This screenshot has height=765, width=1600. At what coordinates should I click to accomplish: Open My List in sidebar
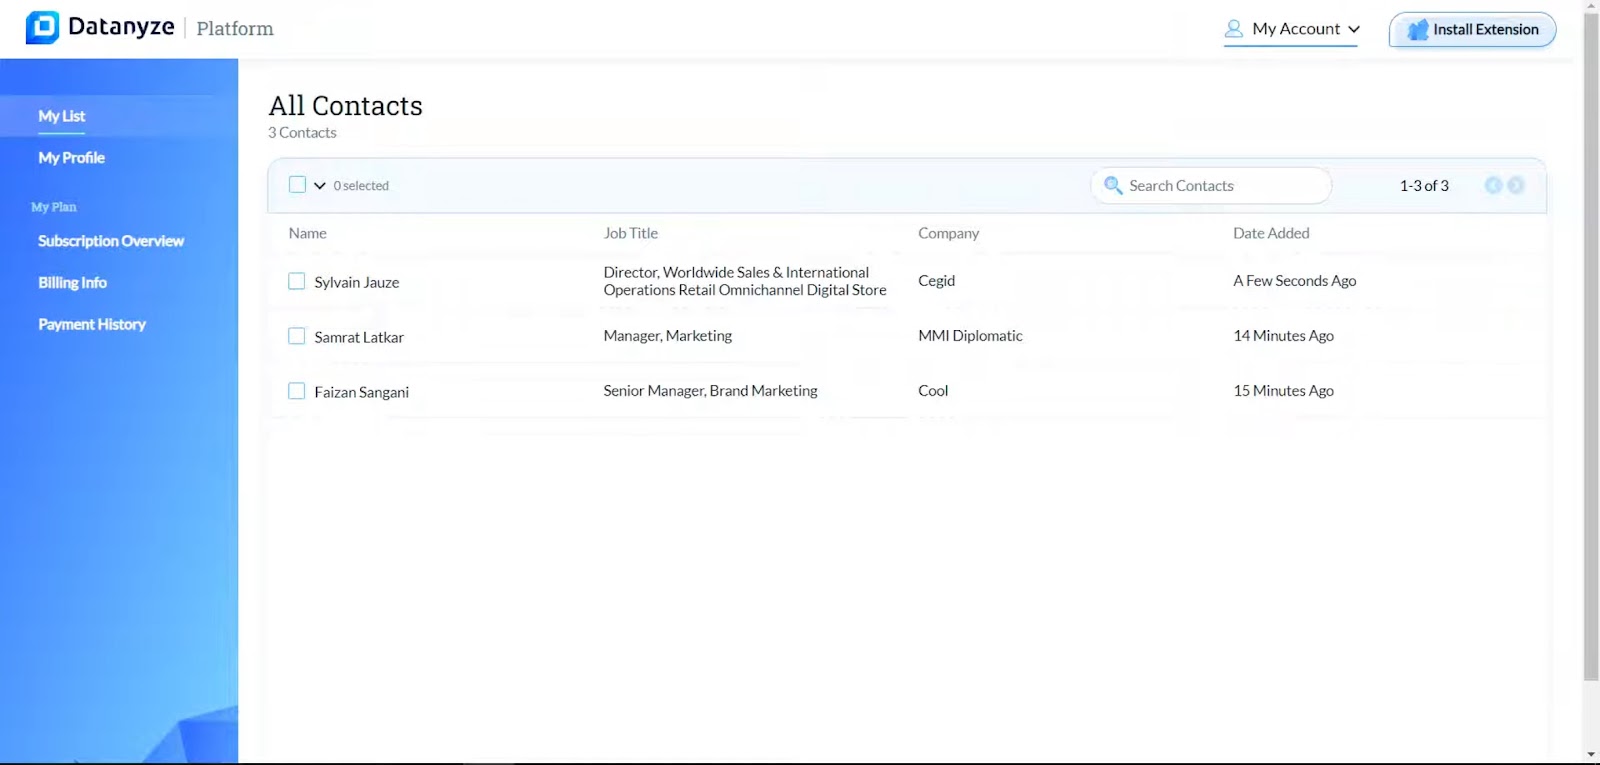pyautogui.click(x=61, y=116)
